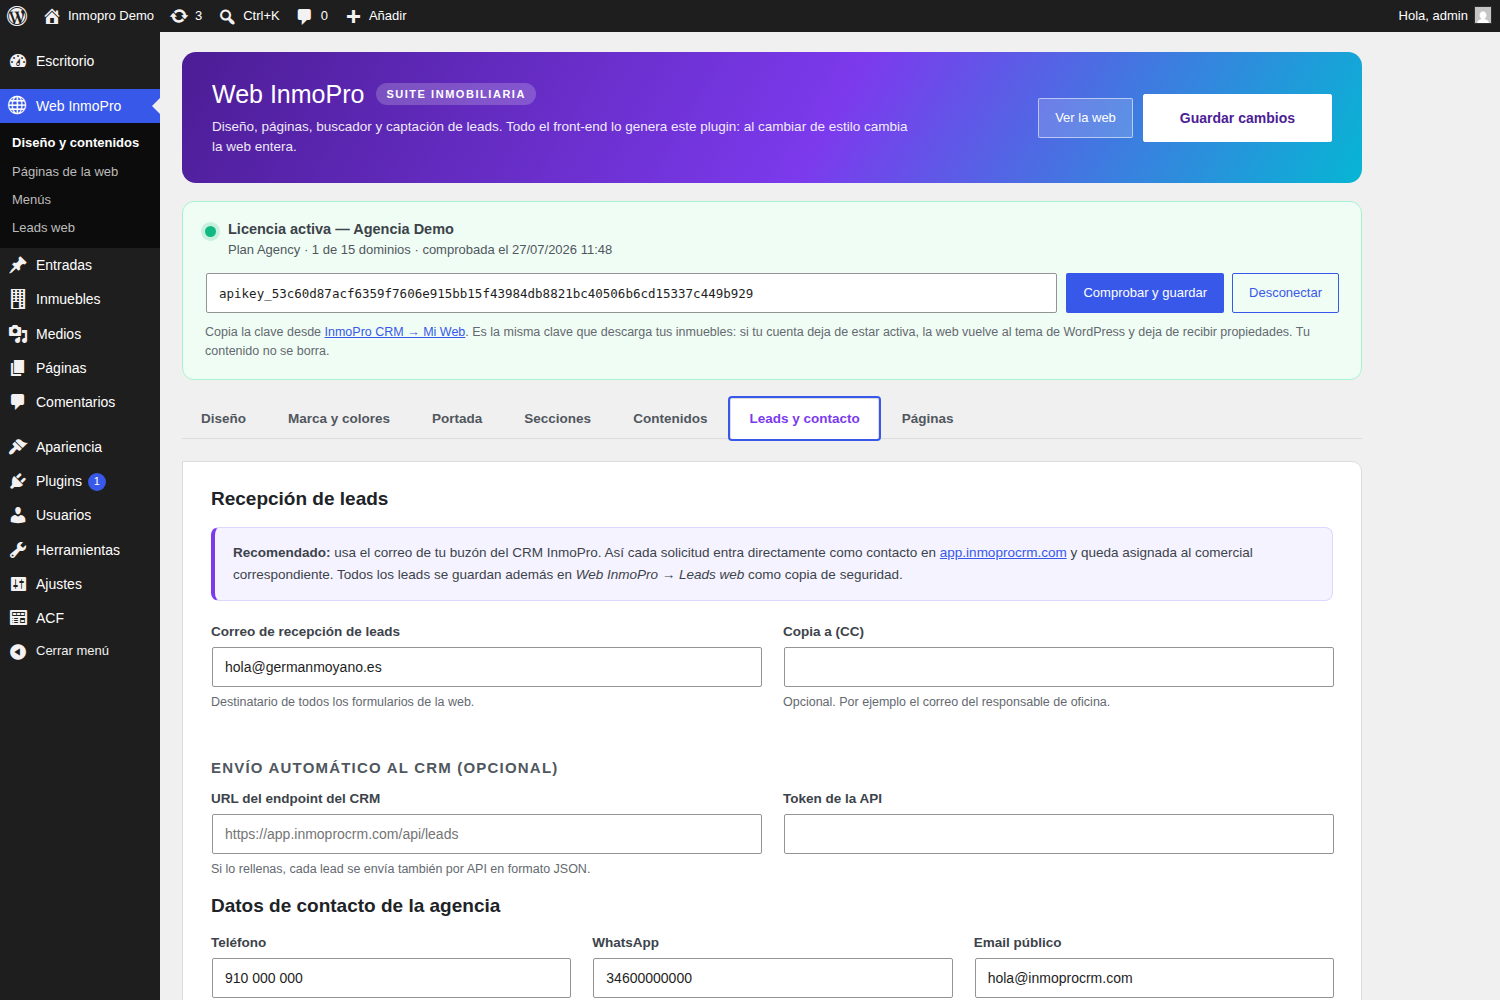Click the WhatsApp input field
The width and height of the screenshot is (1500, 1000).
pos(772,978)
